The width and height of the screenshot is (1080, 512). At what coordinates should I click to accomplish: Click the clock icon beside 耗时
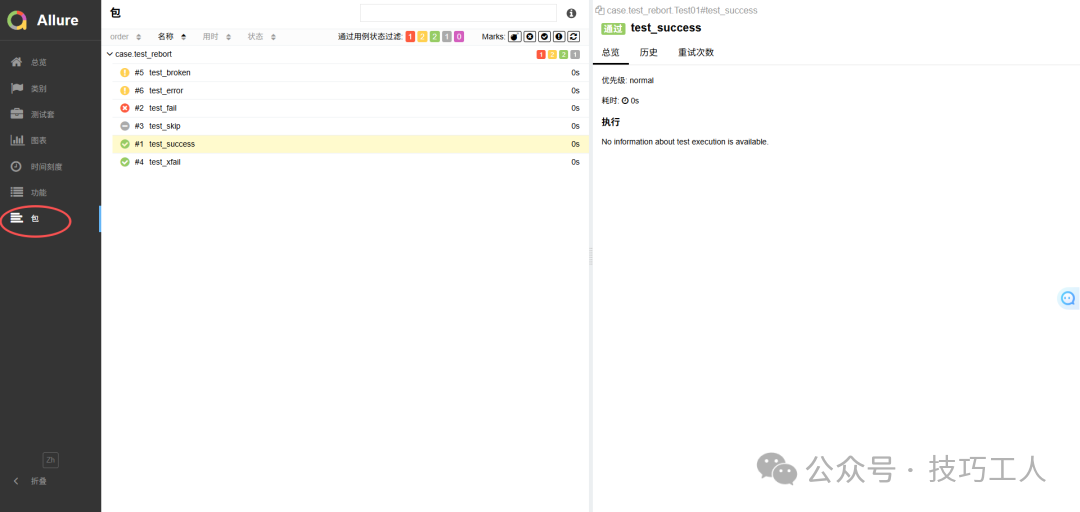[625, 101]
